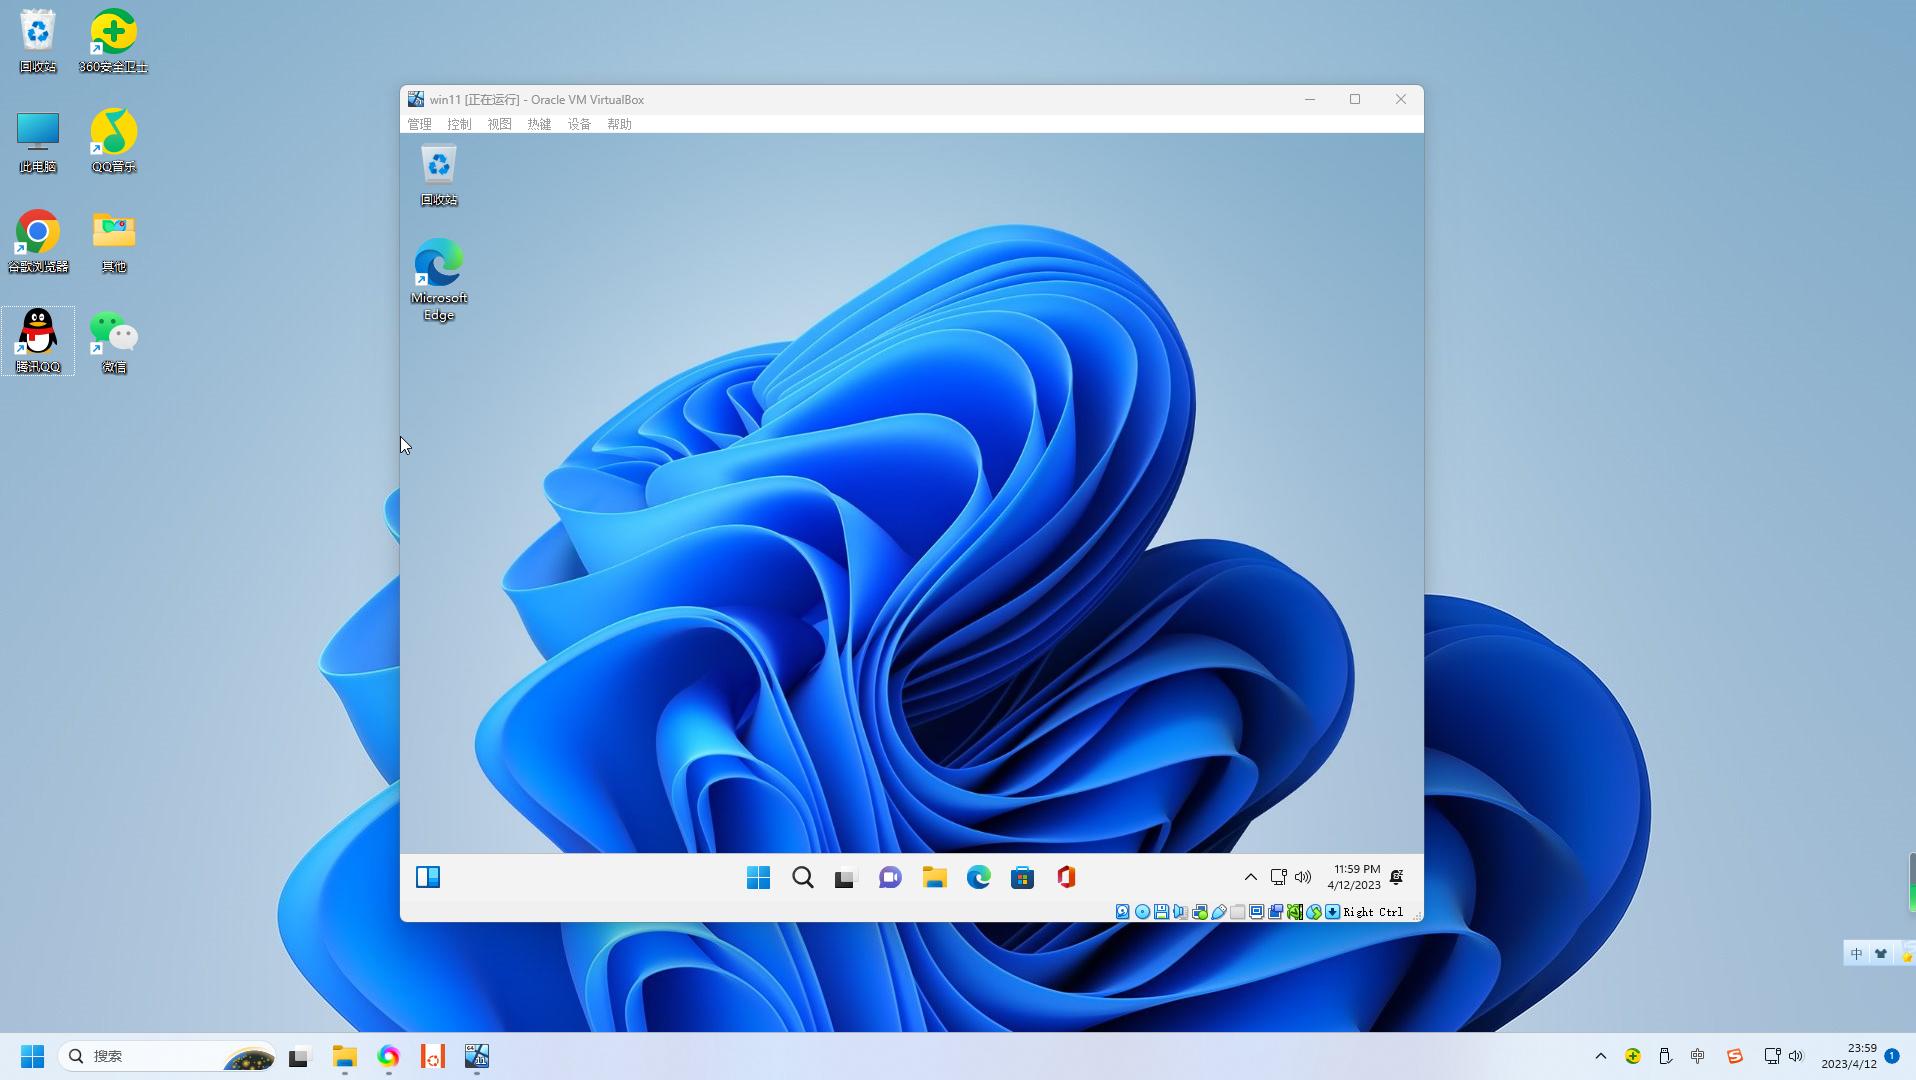Open guest File Explorer from VM taskbar

click(x=934, y=878)
